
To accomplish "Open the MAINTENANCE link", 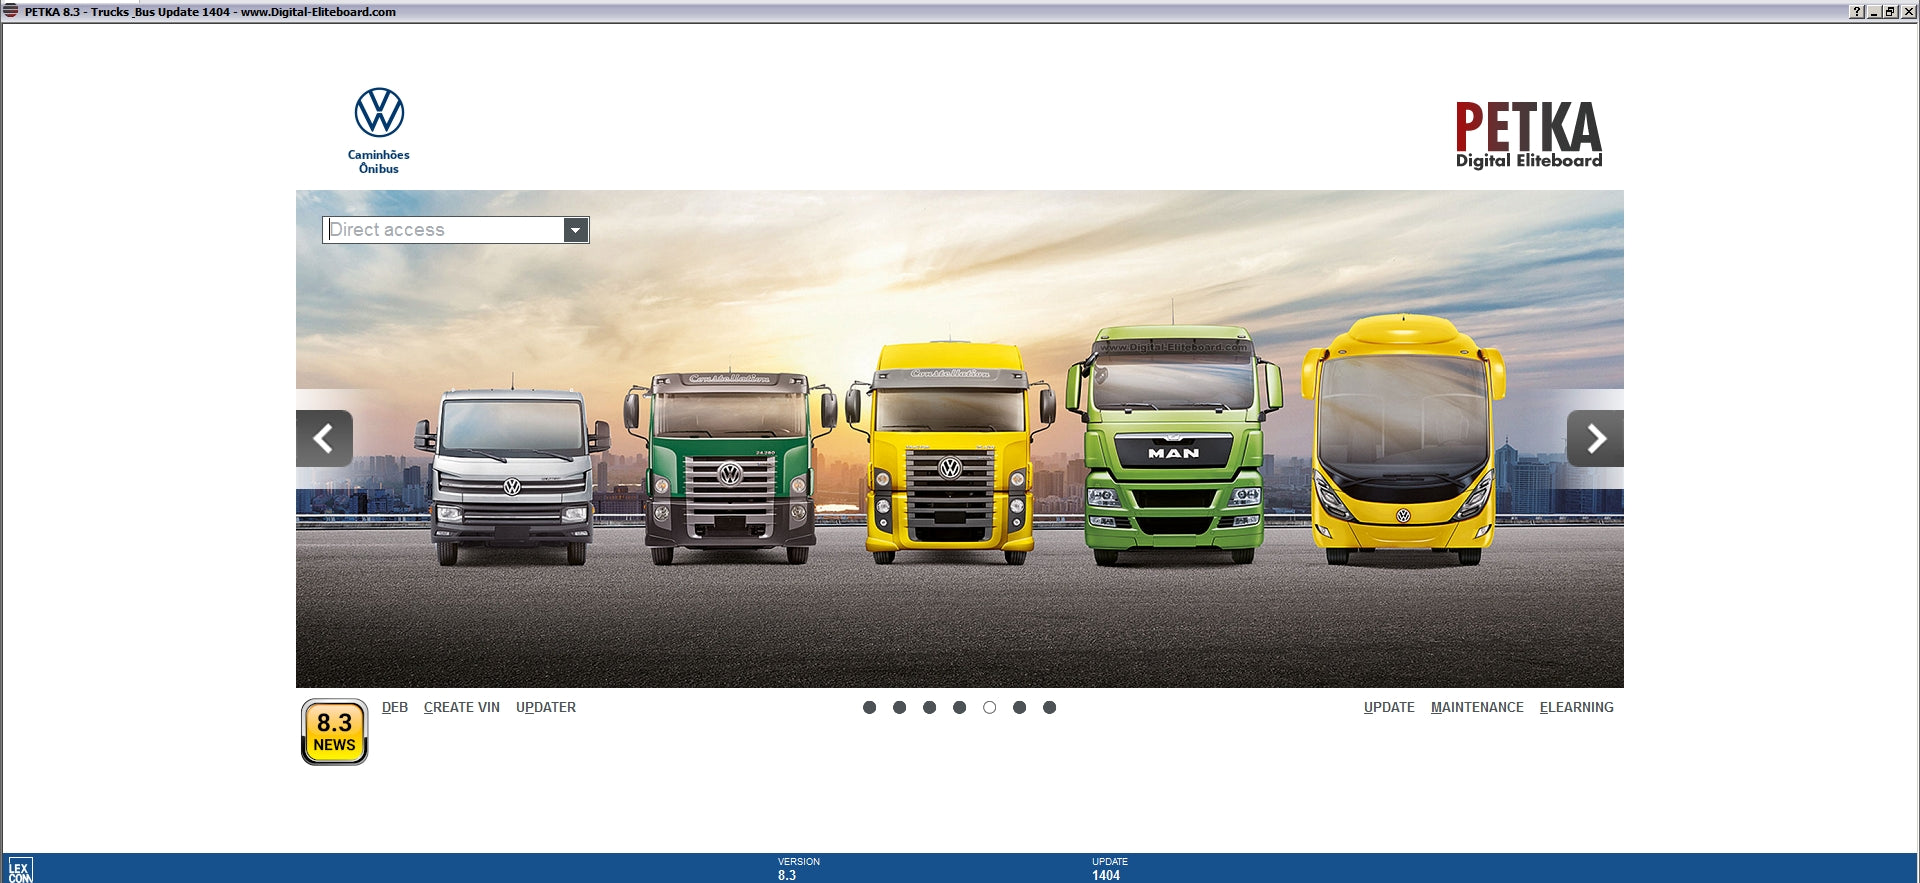I will (x=1477, y=707).
